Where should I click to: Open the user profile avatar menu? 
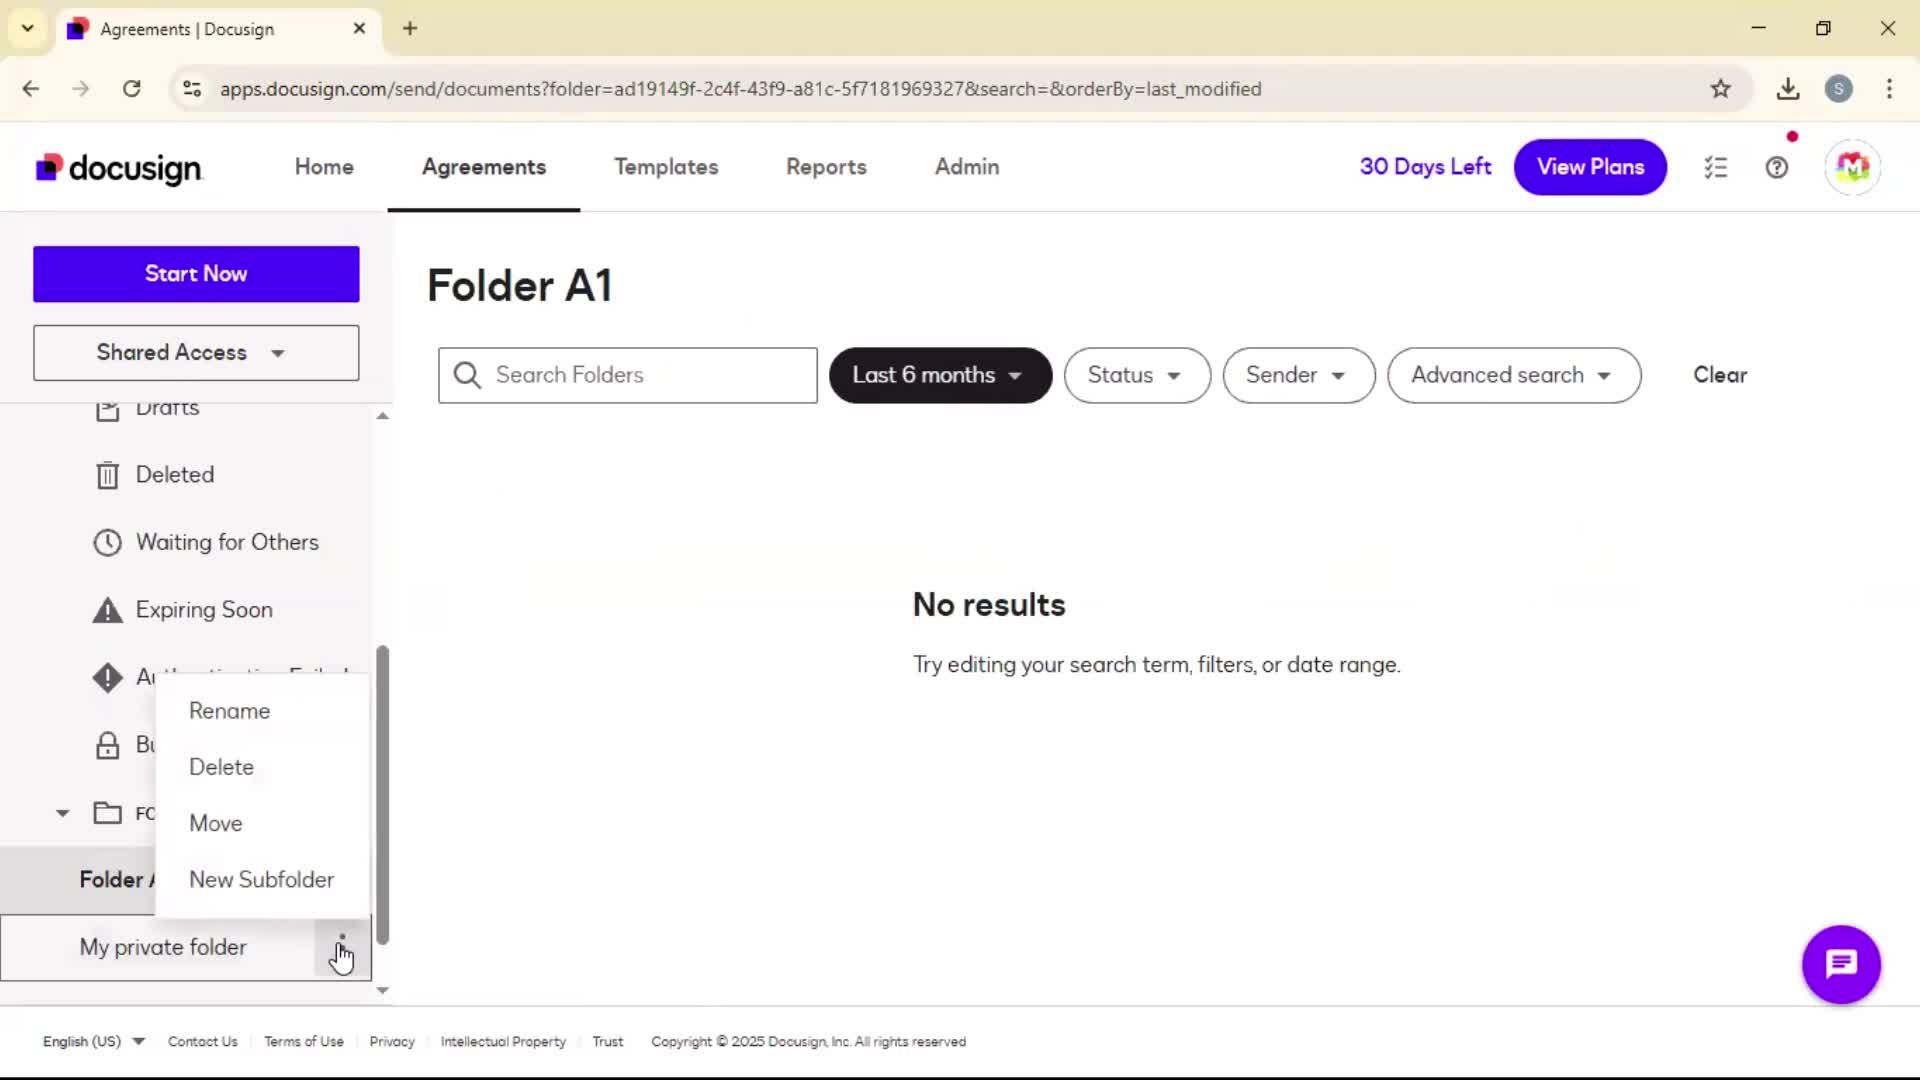pos(1852,167)
